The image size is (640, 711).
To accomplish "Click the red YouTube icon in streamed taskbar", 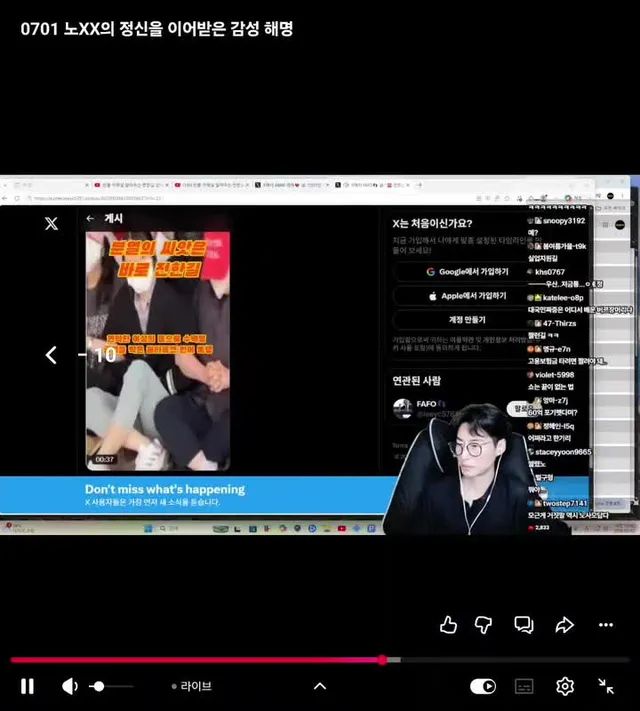I will click(342, 528).
